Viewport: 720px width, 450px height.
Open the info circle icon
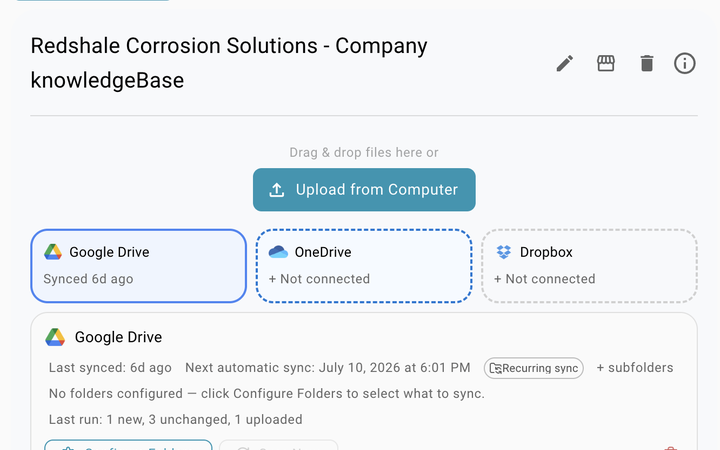[684, 63]
